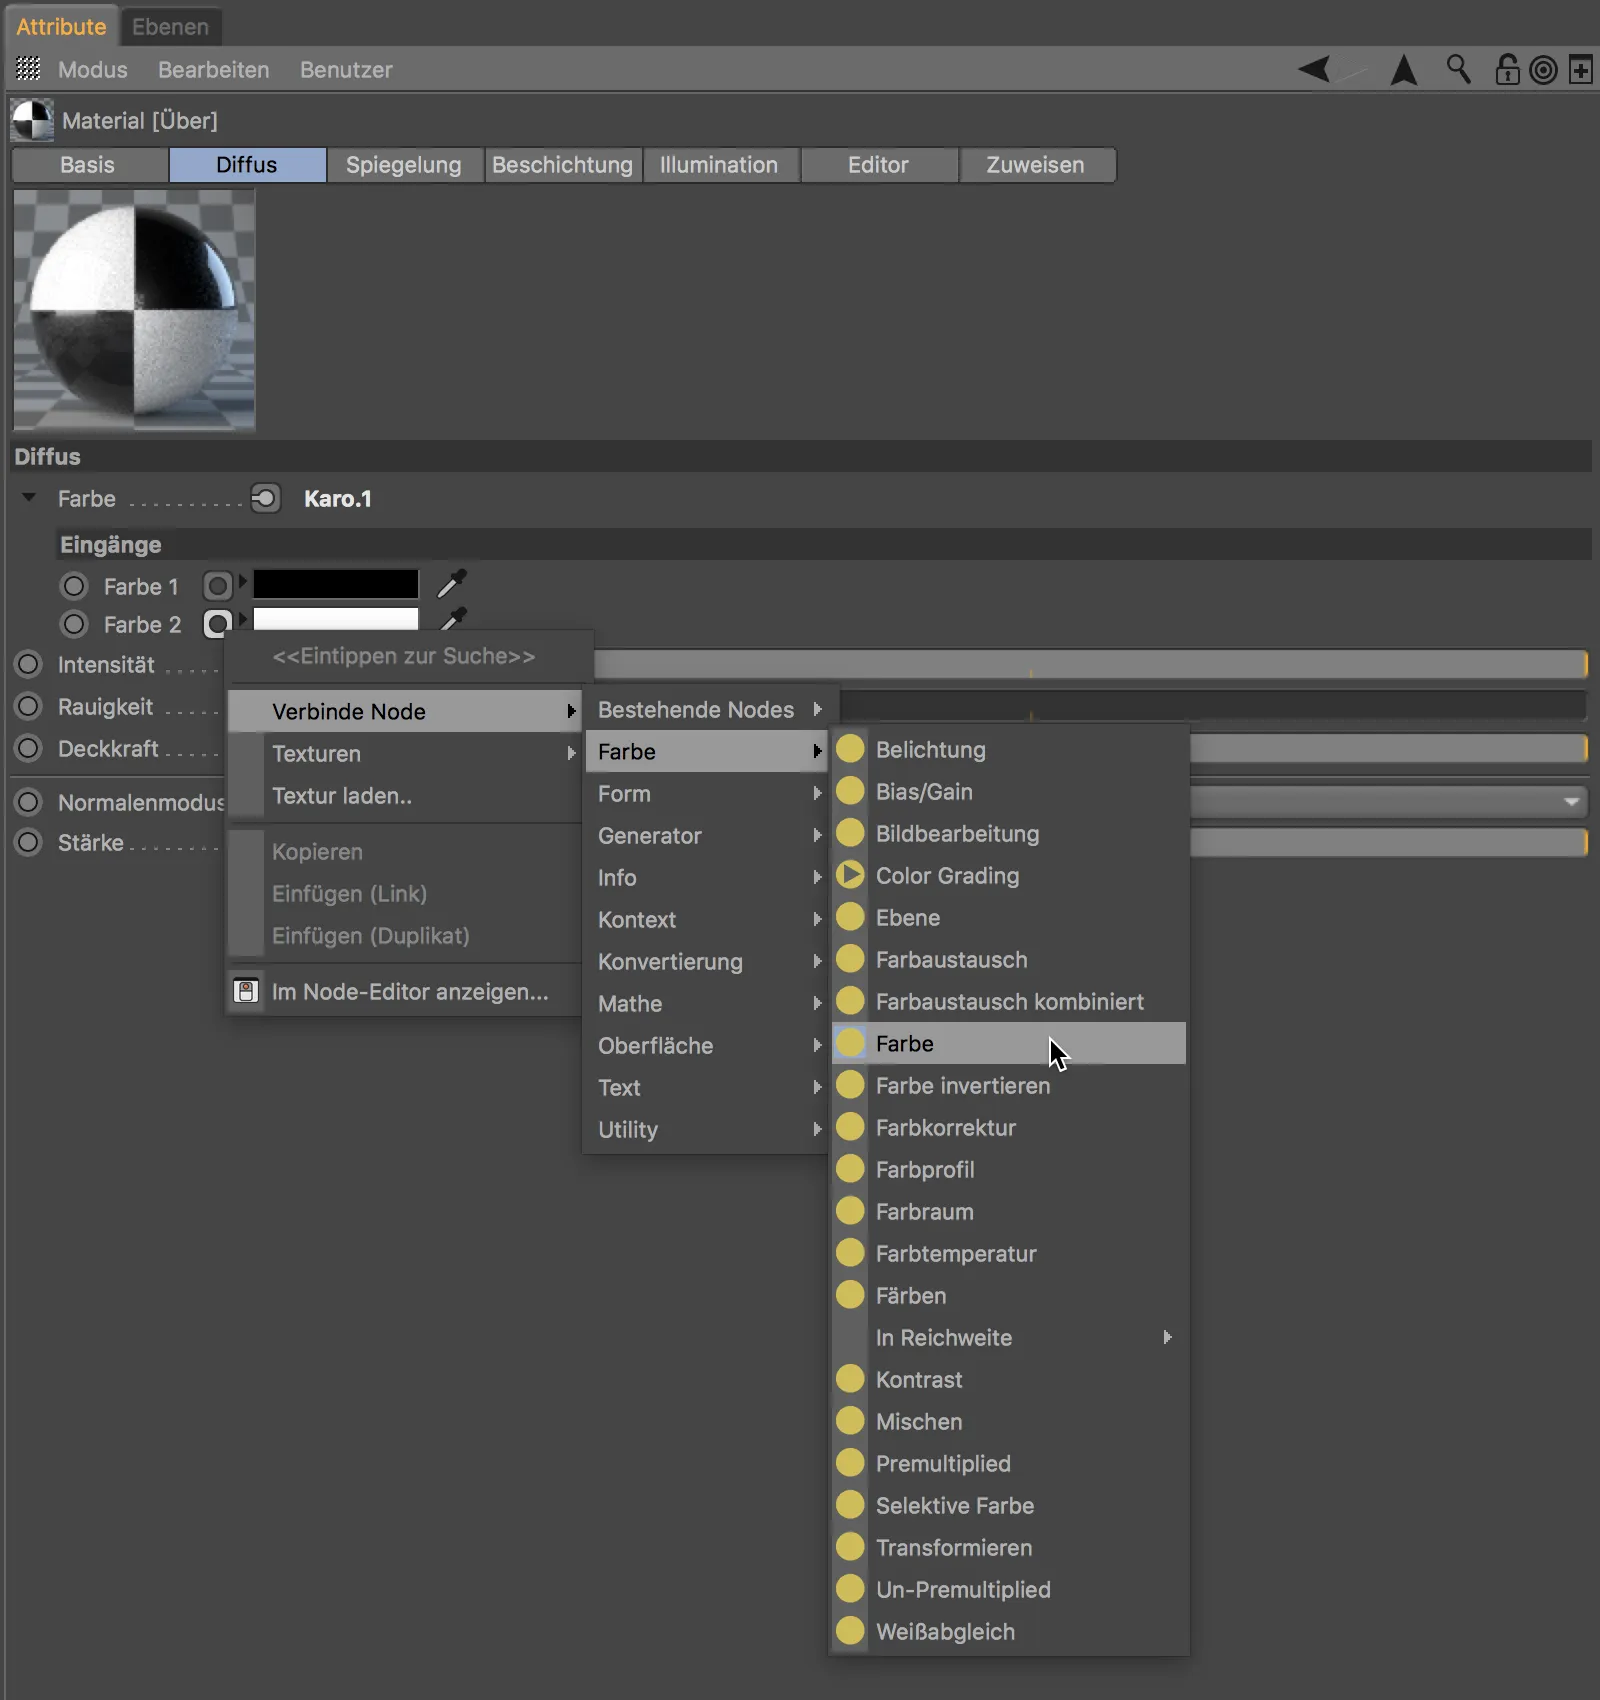Expand the Texturen submenu
The width and height of the screenshot is (1600, 1700).
405,753
